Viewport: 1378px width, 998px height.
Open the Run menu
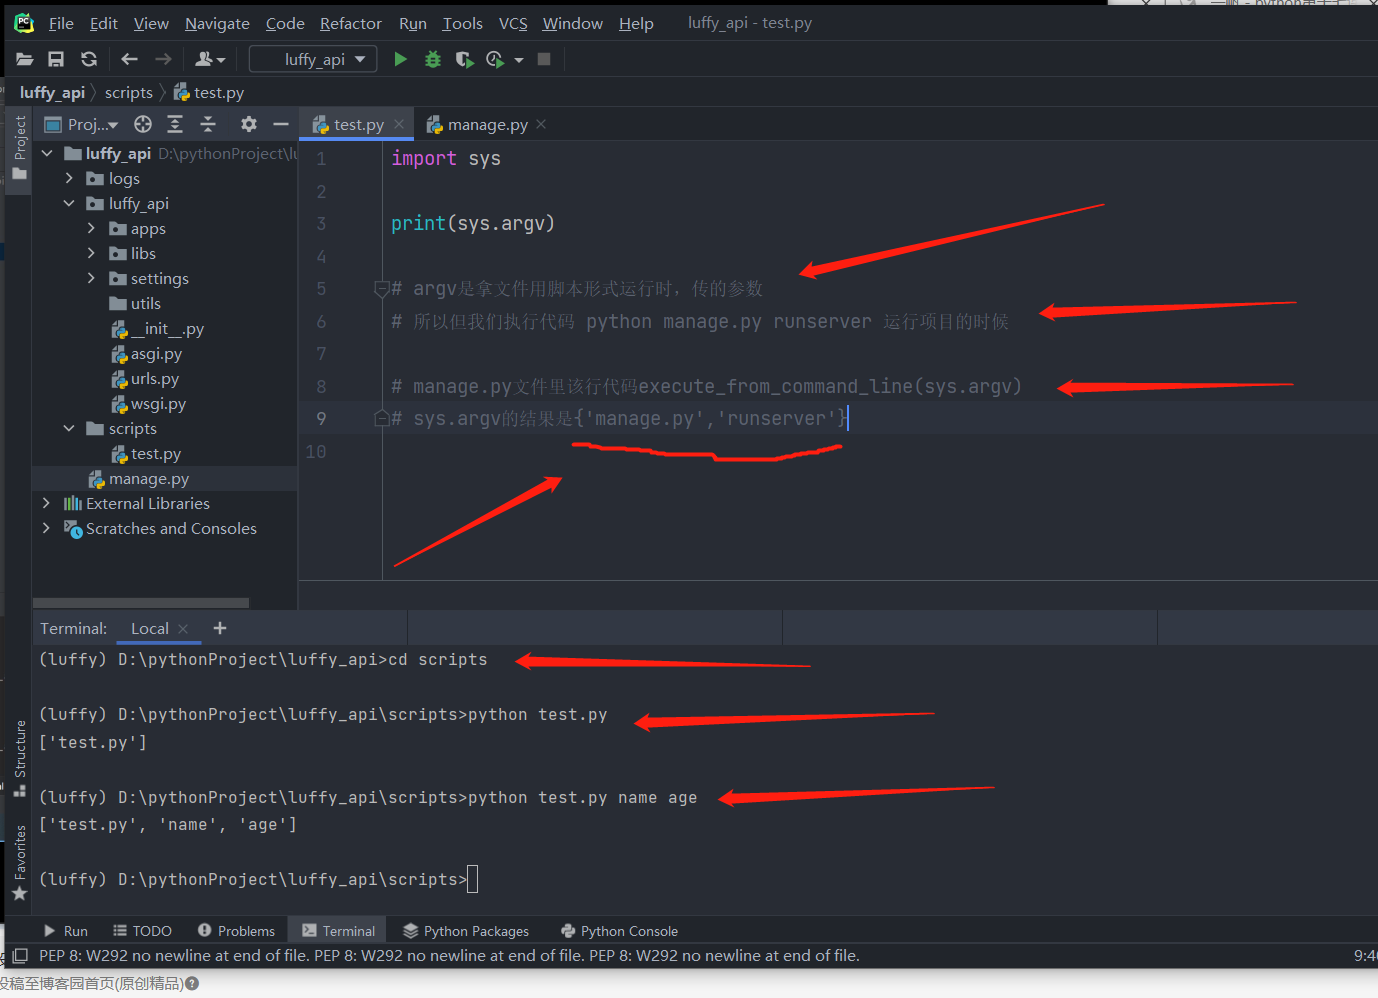413,23
